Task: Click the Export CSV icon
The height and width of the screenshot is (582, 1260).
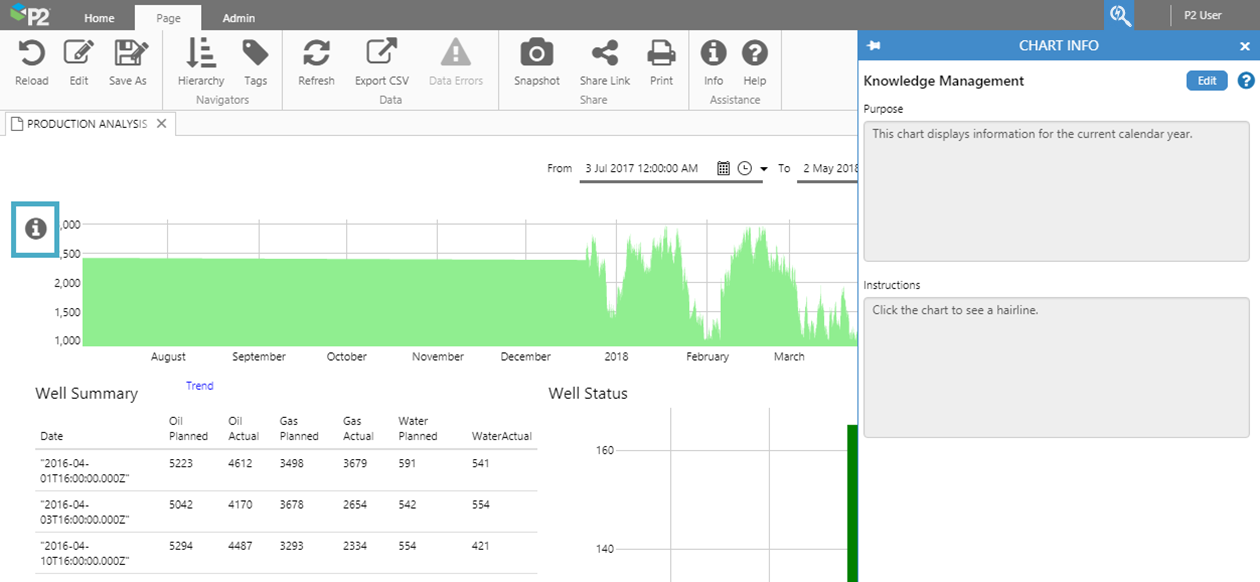Action: pyautogui.click(x=381, y=54)
